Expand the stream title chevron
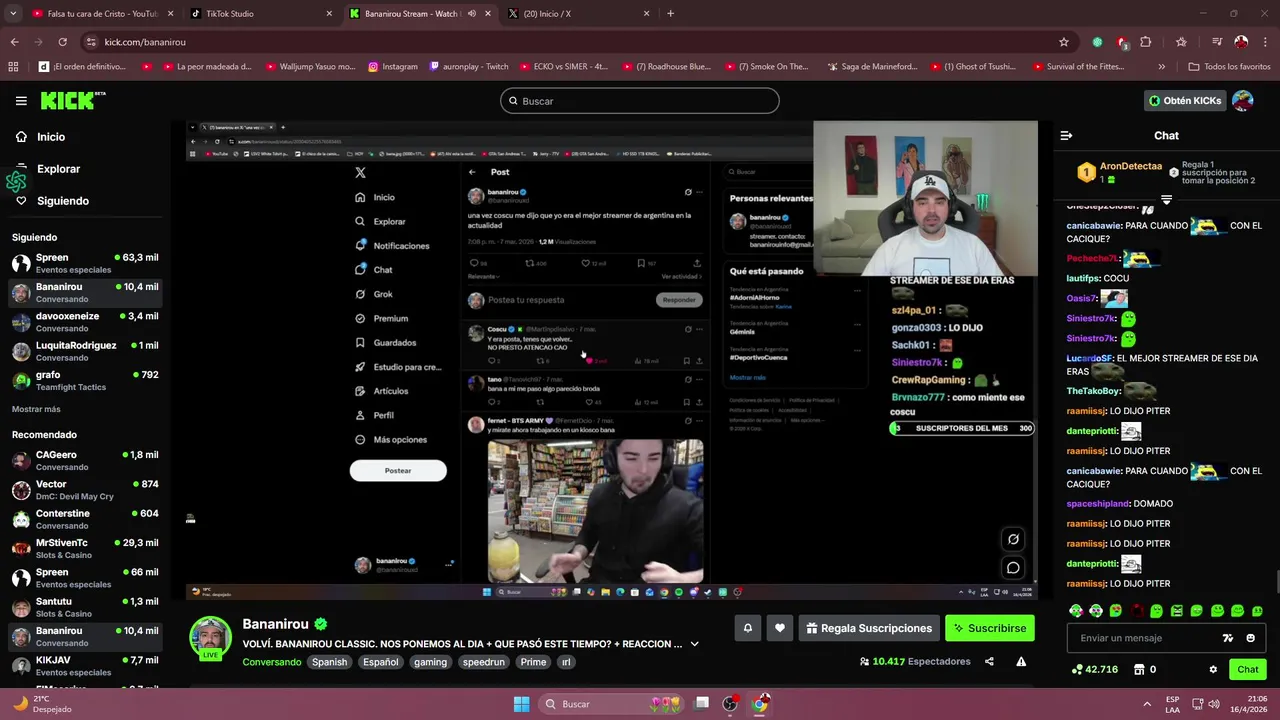This screenshot has width=1280, height=720. click(694, 644)
